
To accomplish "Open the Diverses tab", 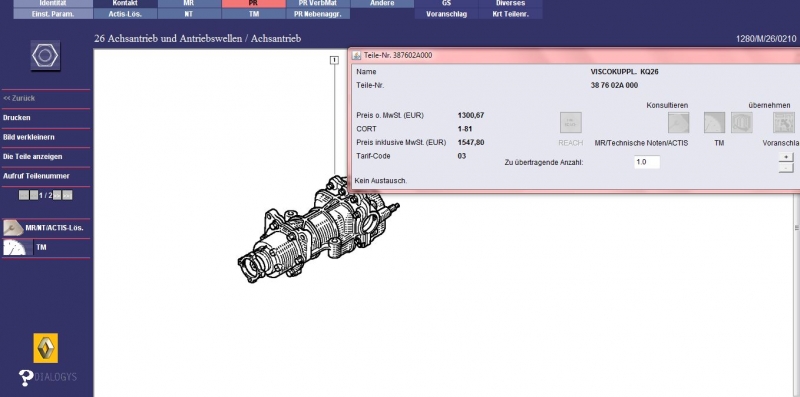I will 510,3.
